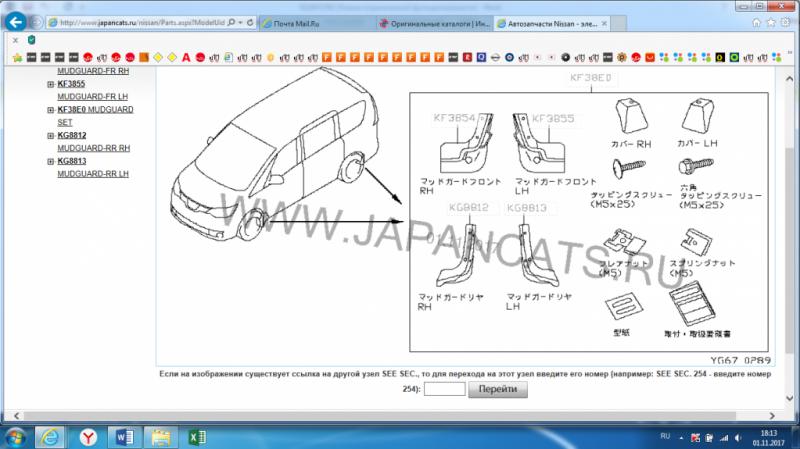
Task: Open the MUDGUARD-RR RH link
Action: pyautogui.click(x=93, y=148)
